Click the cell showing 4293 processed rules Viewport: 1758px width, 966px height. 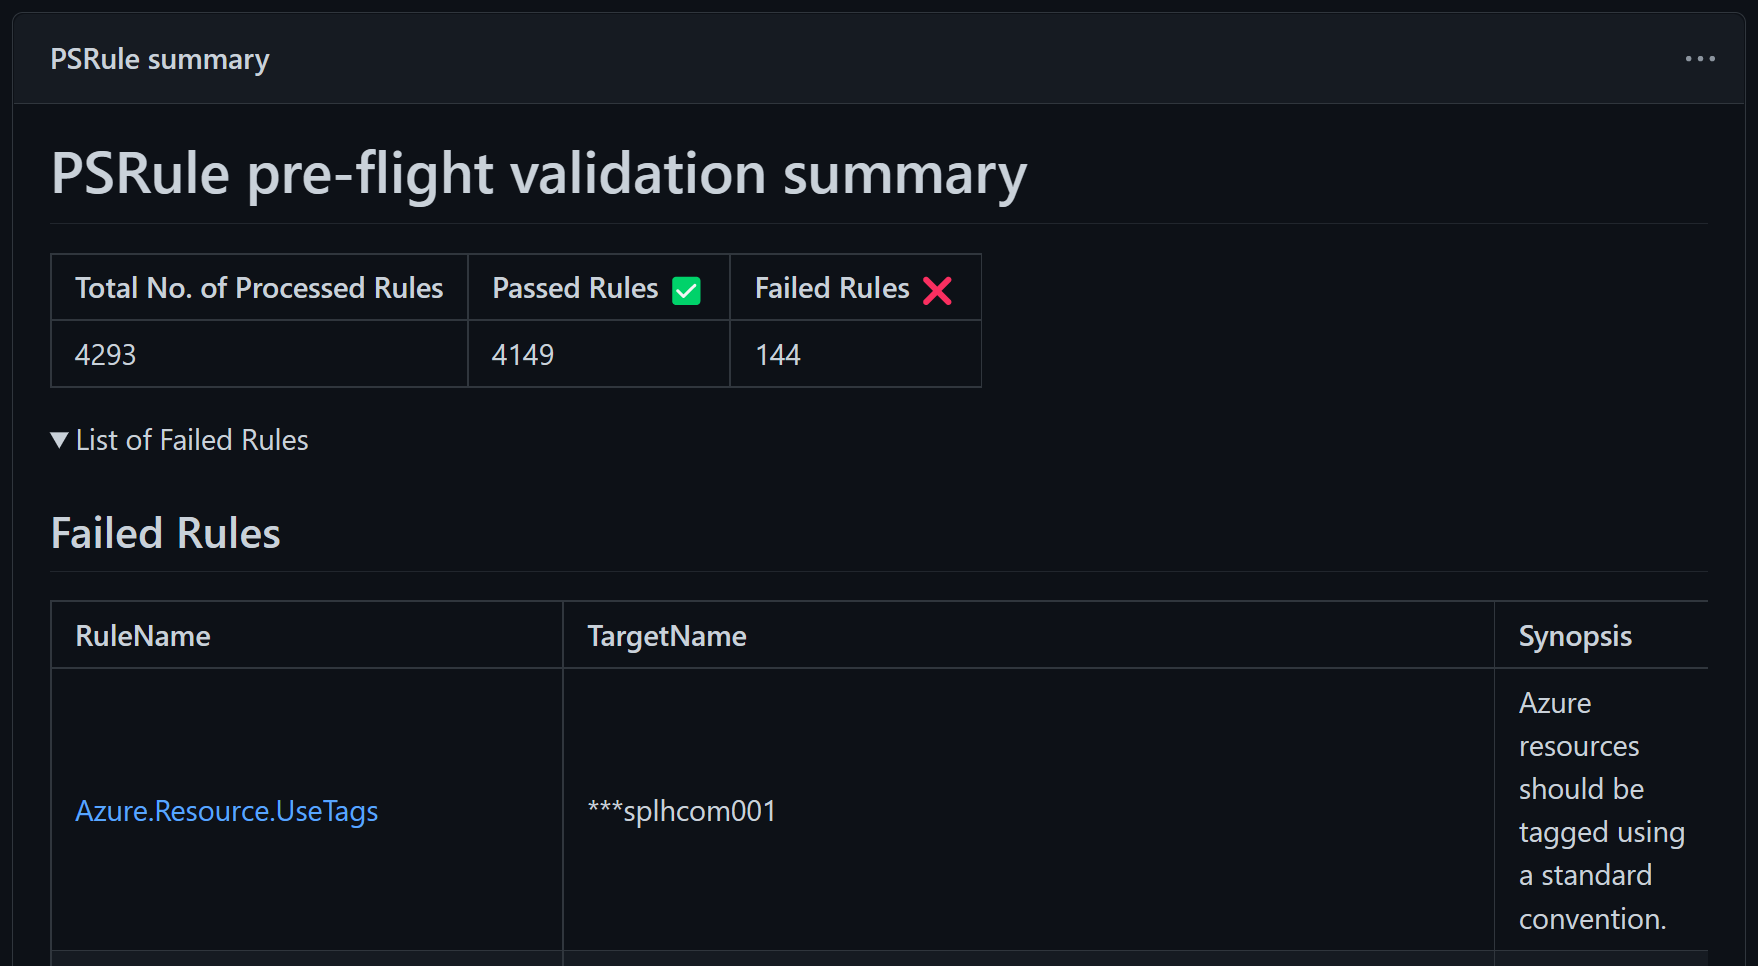point(105,354)
